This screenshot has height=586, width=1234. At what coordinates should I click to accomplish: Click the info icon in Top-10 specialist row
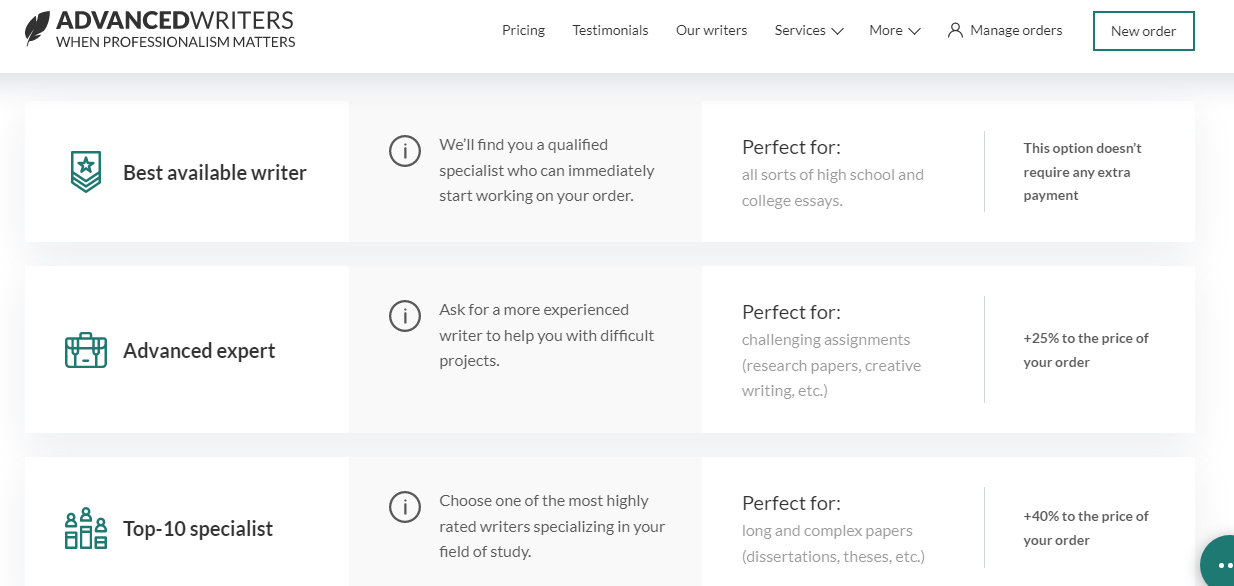coord(404,508)
